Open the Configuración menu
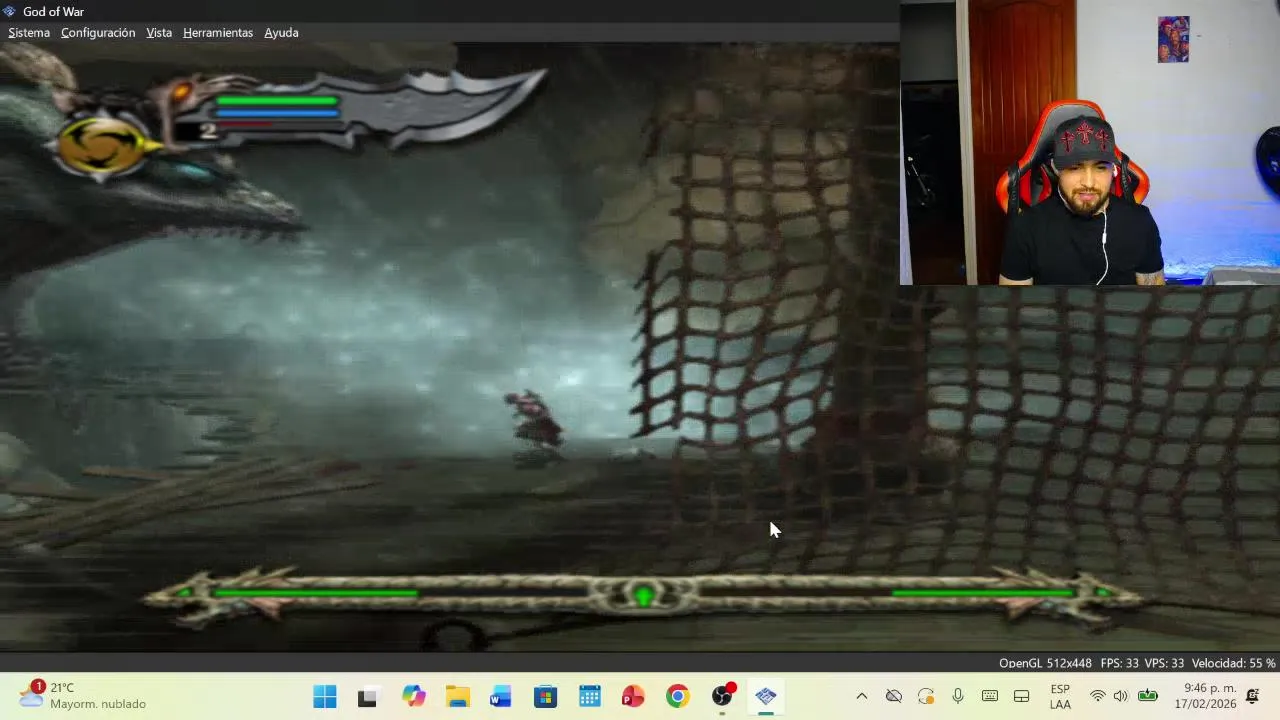Screen dimensions: 1280x720 tap(98, 33)
